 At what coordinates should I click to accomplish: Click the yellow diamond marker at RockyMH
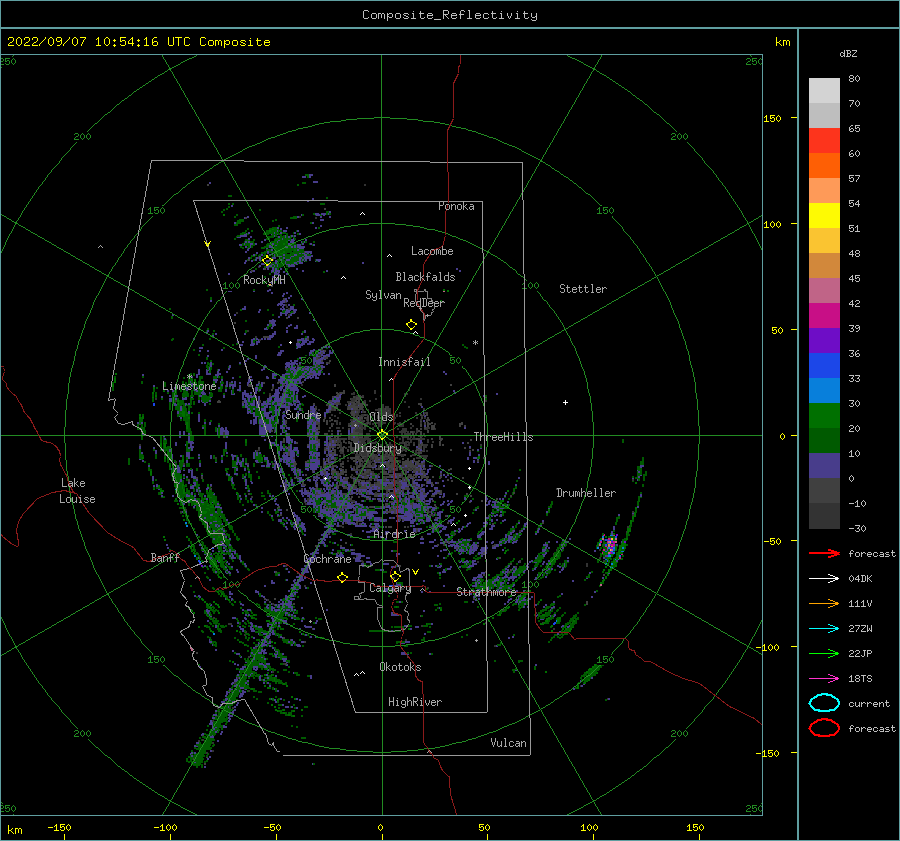(x=267, y=261)
